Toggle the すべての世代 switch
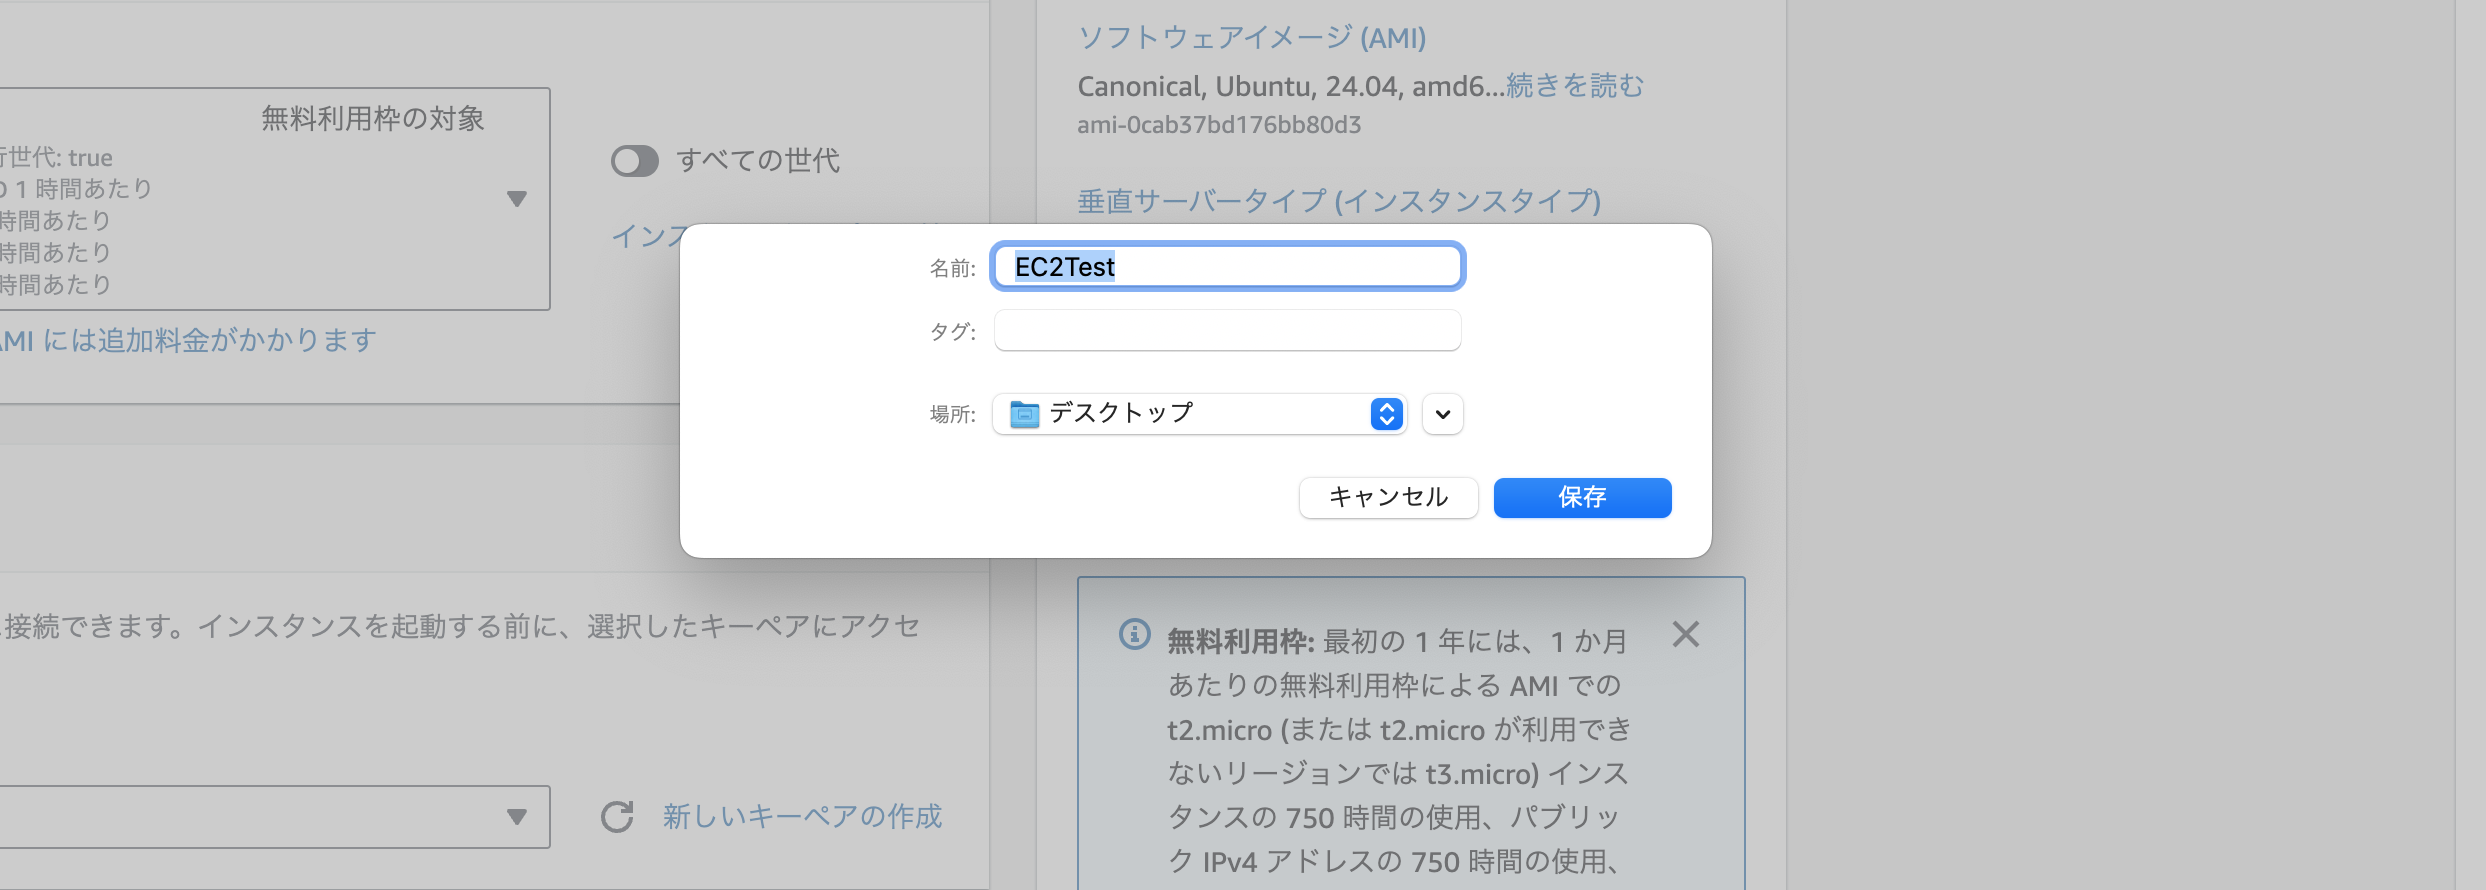This screenshot has width=2486, height=890. pyautogui.click(x=635, y=161)
